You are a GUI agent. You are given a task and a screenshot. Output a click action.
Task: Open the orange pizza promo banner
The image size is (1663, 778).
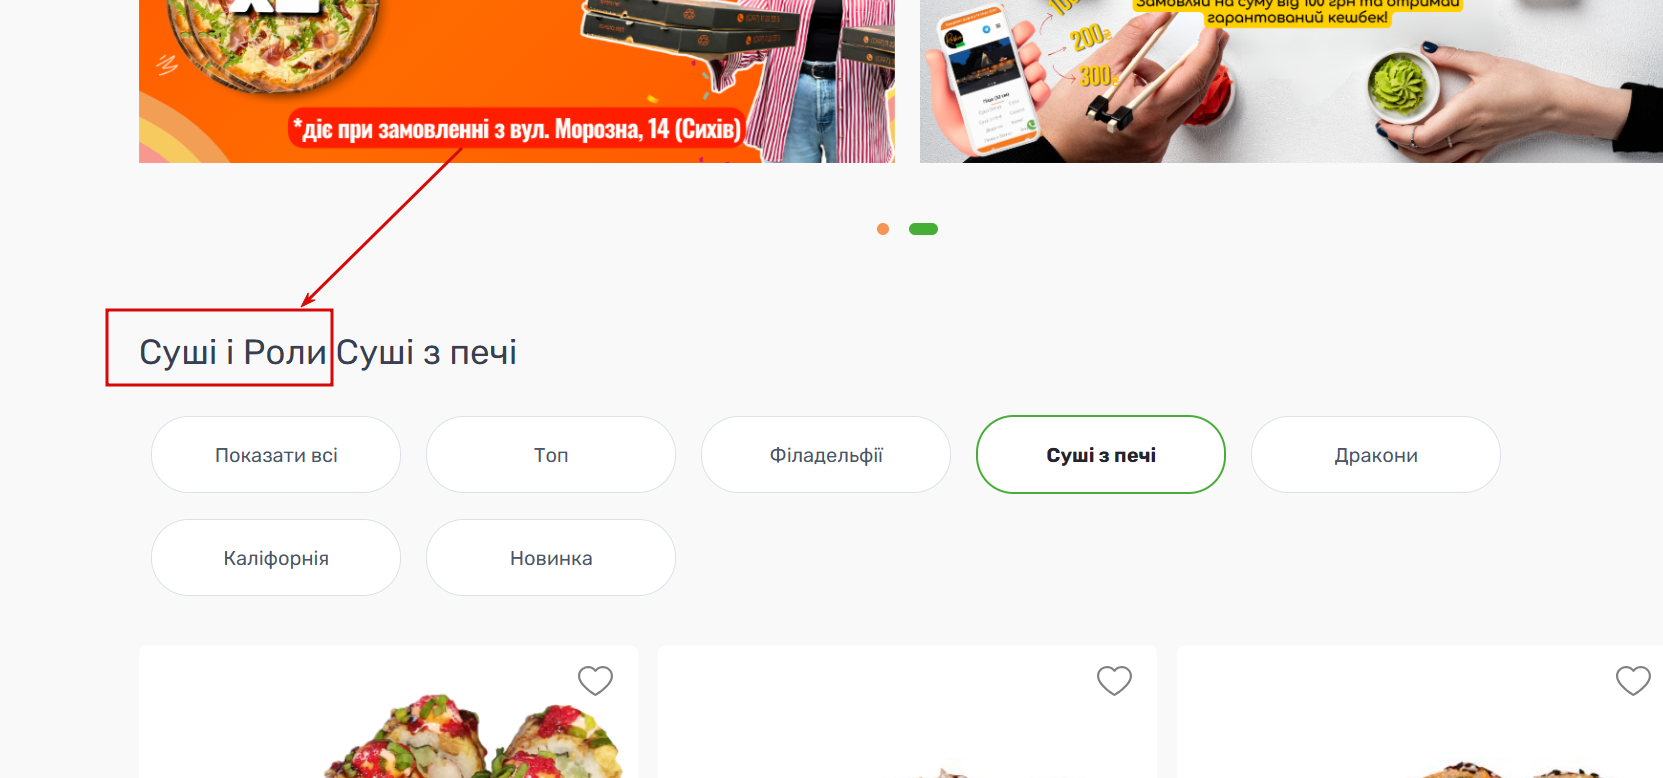[x=516, y=81]
